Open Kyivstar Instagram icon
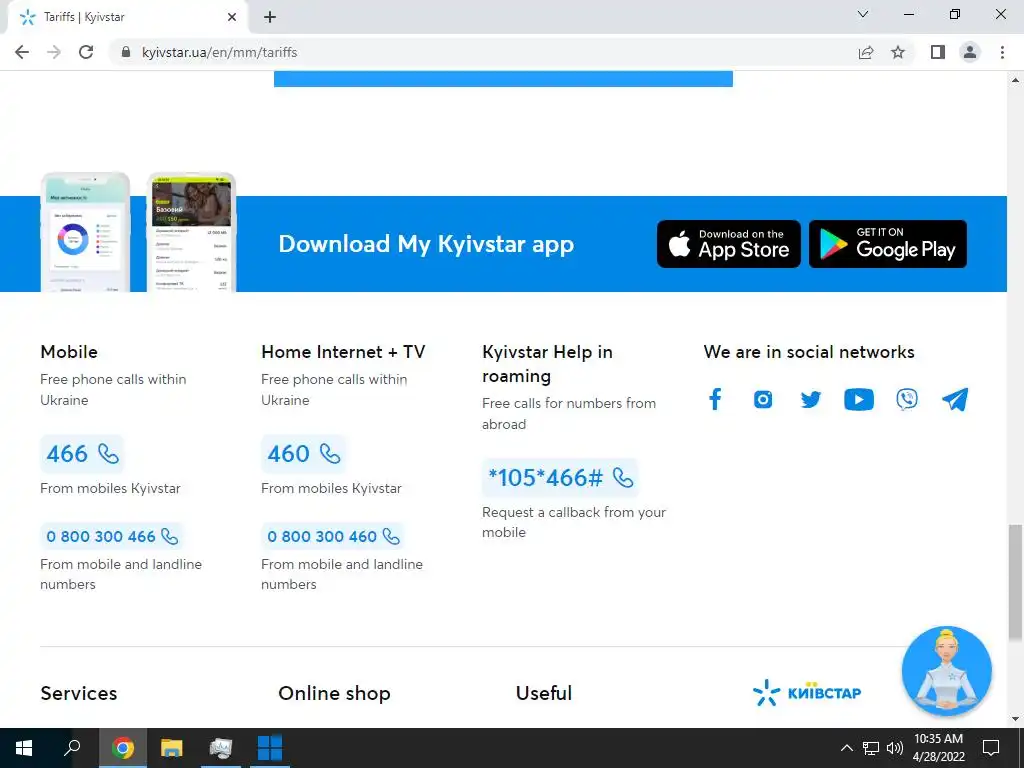This screenshot has height=768, width=1024. tap(763, 399)
